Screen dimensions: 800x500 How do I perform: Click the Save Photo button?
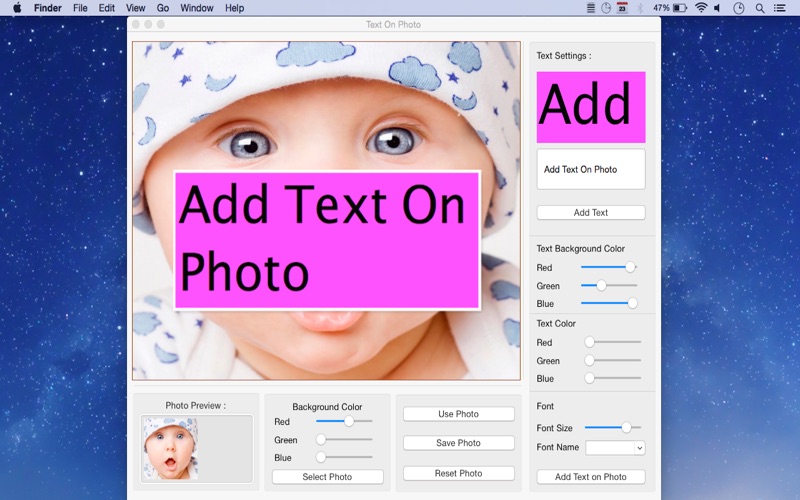[x=459, y=443]
